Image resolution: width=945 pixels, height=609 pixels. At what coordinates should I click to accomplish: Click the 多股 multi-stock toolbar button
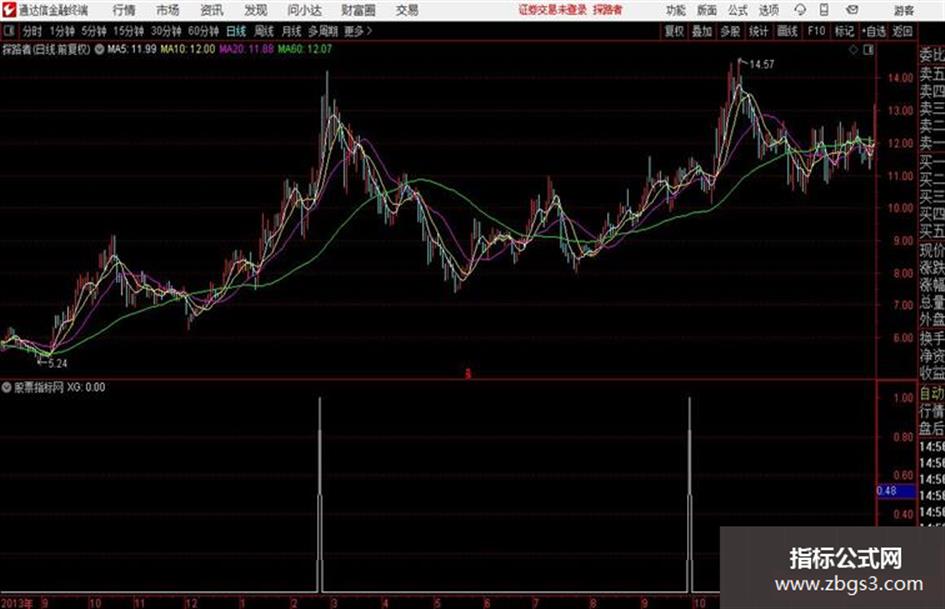click(x=730, y=31)
